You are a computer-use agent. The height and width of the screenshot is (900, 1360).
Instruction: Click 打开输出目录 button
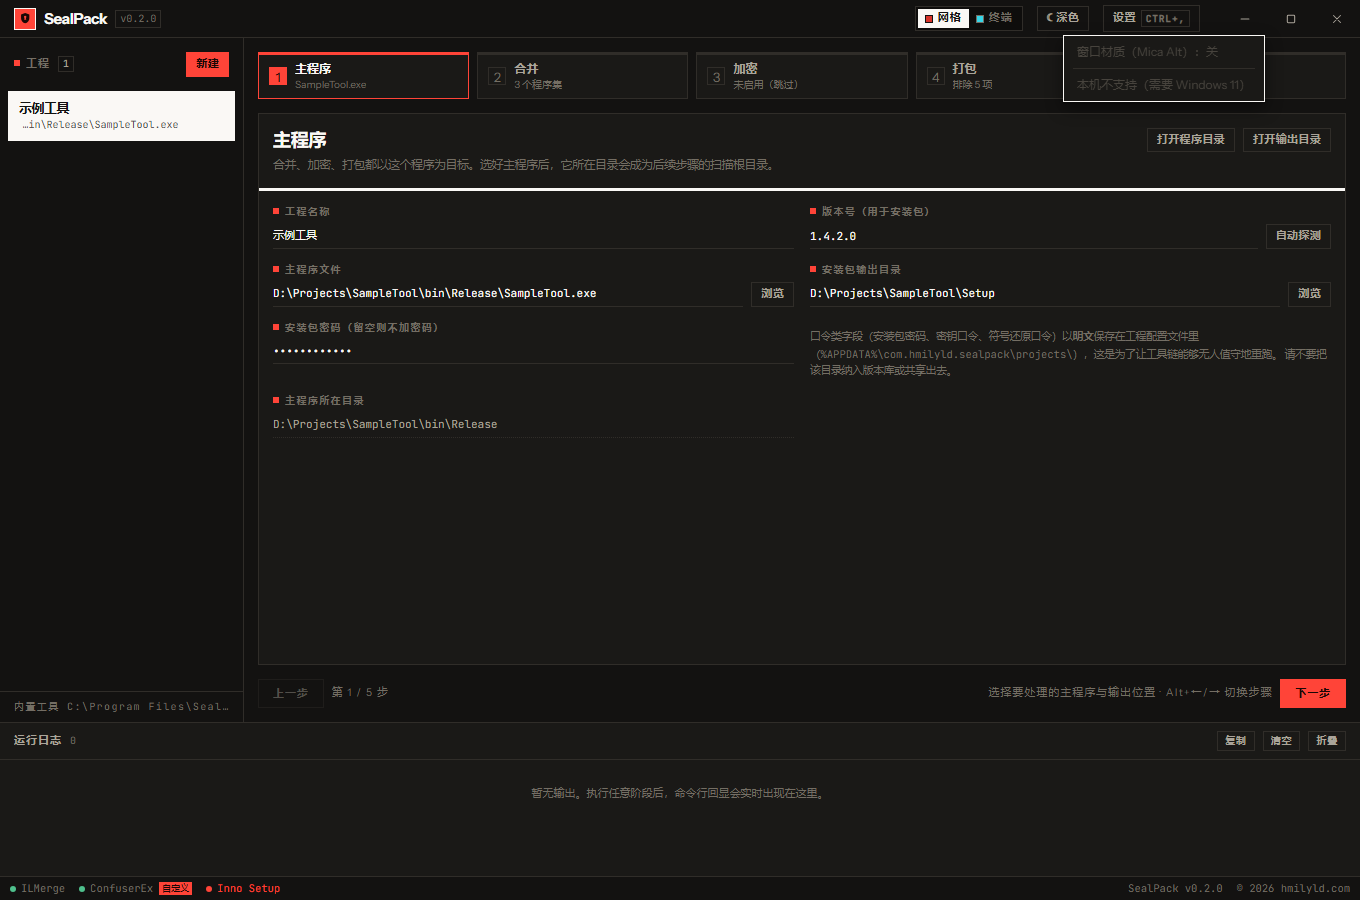pos(1287,139)
